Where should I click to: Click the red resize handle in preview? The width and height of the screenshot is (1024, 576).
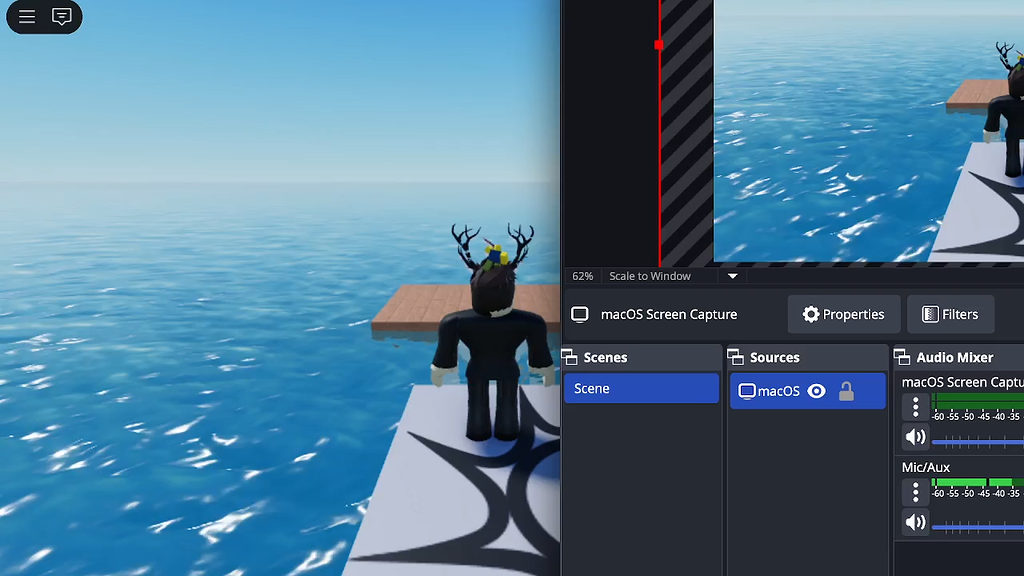pos(659,44)
